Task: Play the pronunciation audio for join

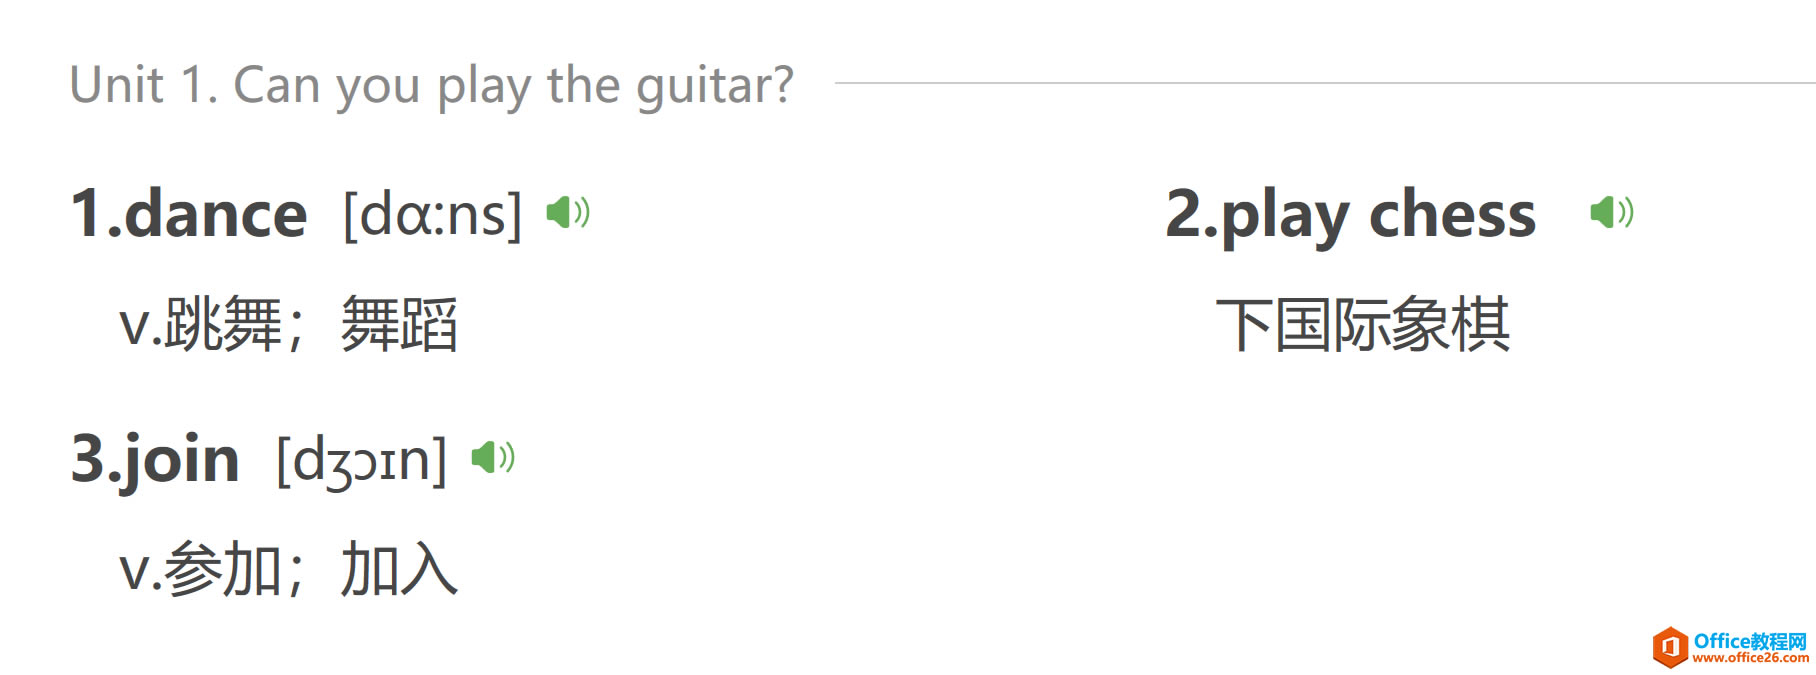Action: 492,457
